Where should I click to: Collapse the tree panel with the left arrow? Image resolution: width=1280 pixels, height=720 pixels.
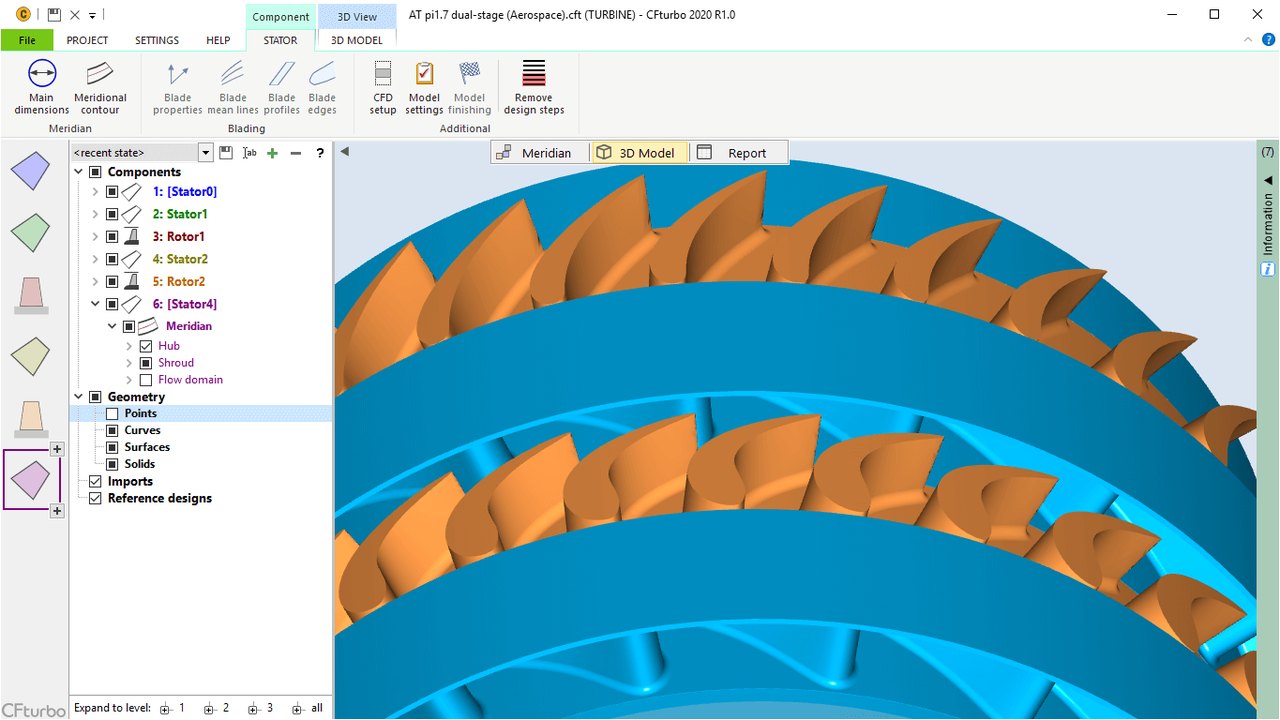[344, 152]
